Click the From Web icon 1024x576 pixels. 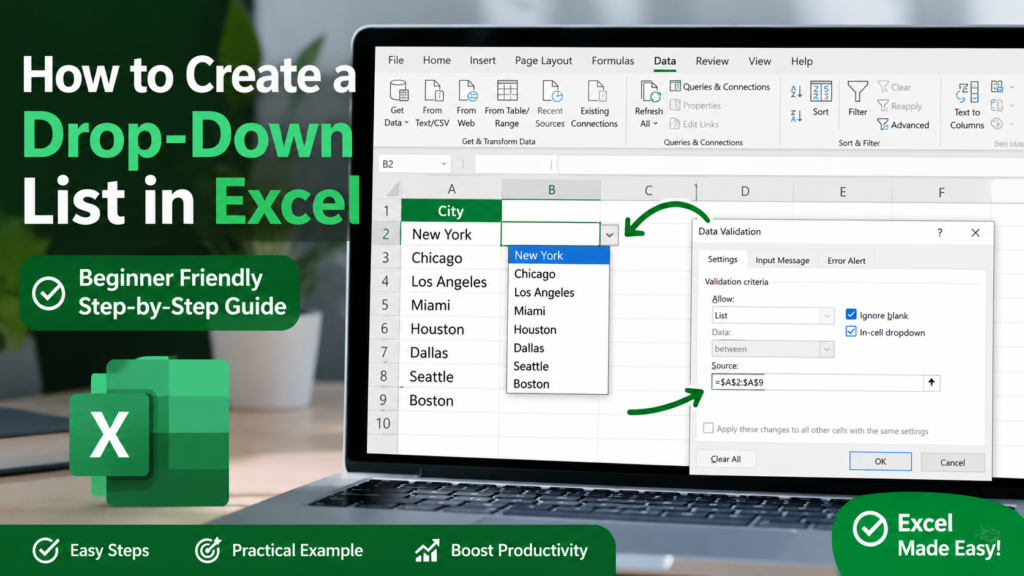(467, 91)
